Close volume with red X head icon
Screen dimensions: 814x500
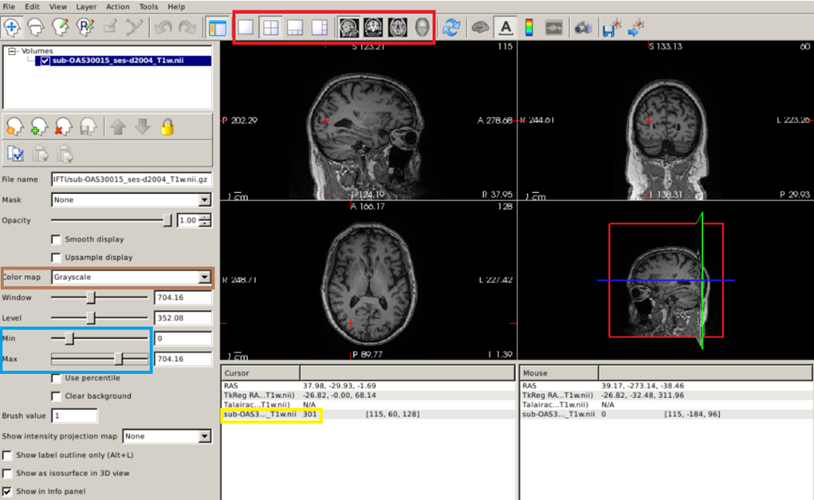(63, 126)
